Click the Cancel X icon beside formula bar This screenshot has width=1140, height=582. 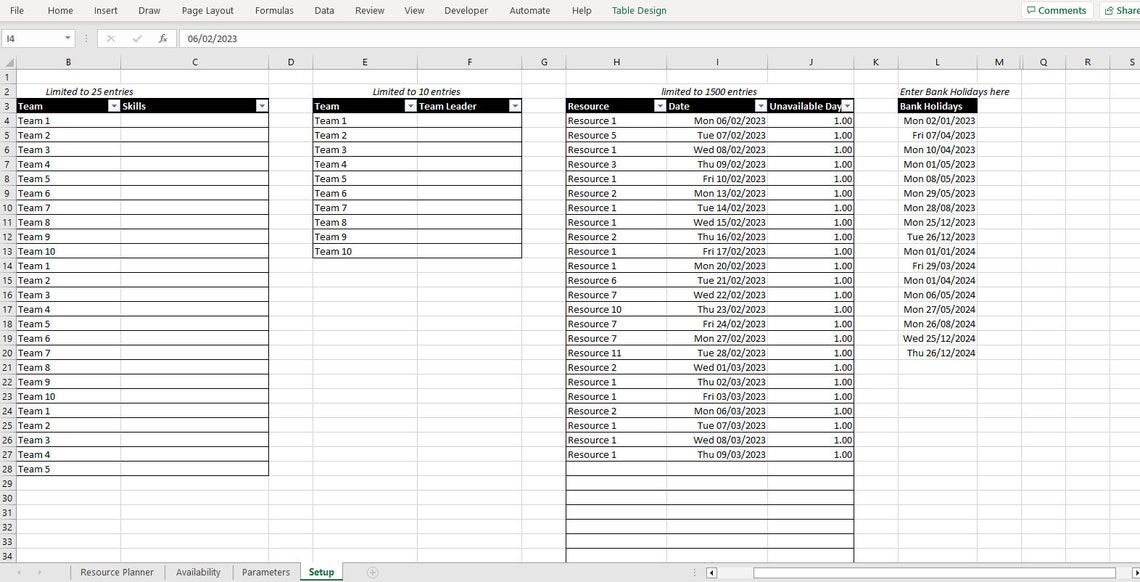110,38
